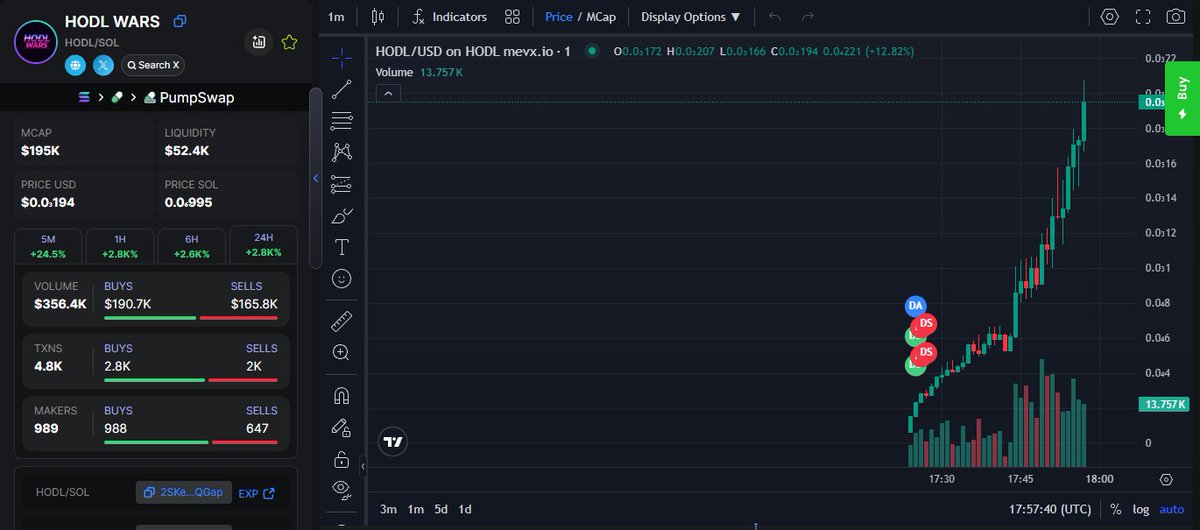Take a chart snapshot with camera icon
This screenshot has height=530, width=1200.
1176,17
